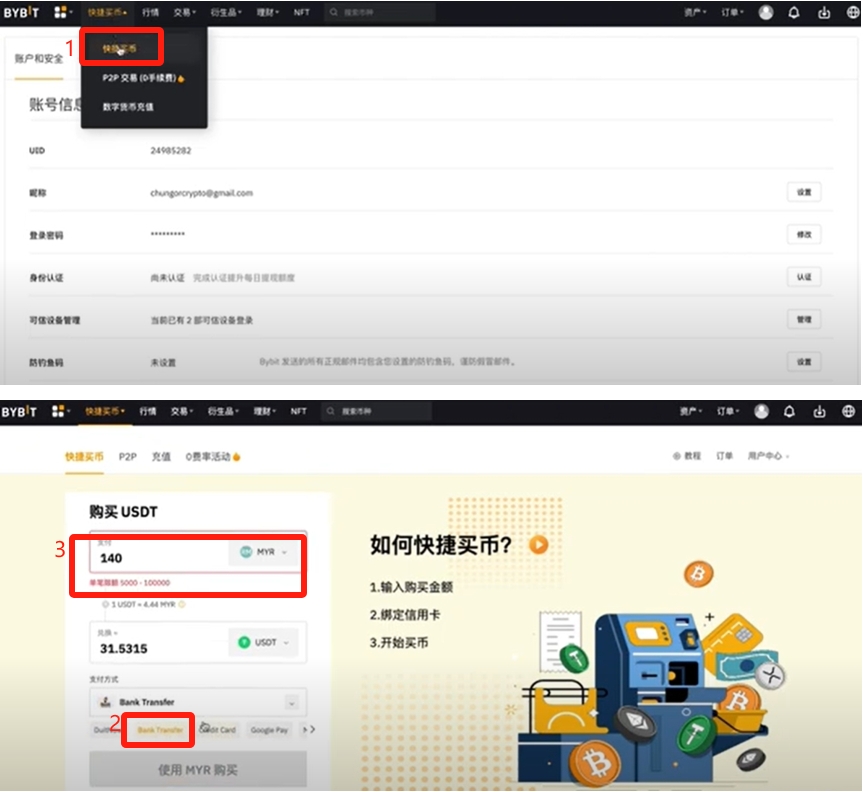This screenshot has height=792, width=863.
Task: Expand 衍生品 menu in top screenshot navbar
Action: [x=226, y=12]
